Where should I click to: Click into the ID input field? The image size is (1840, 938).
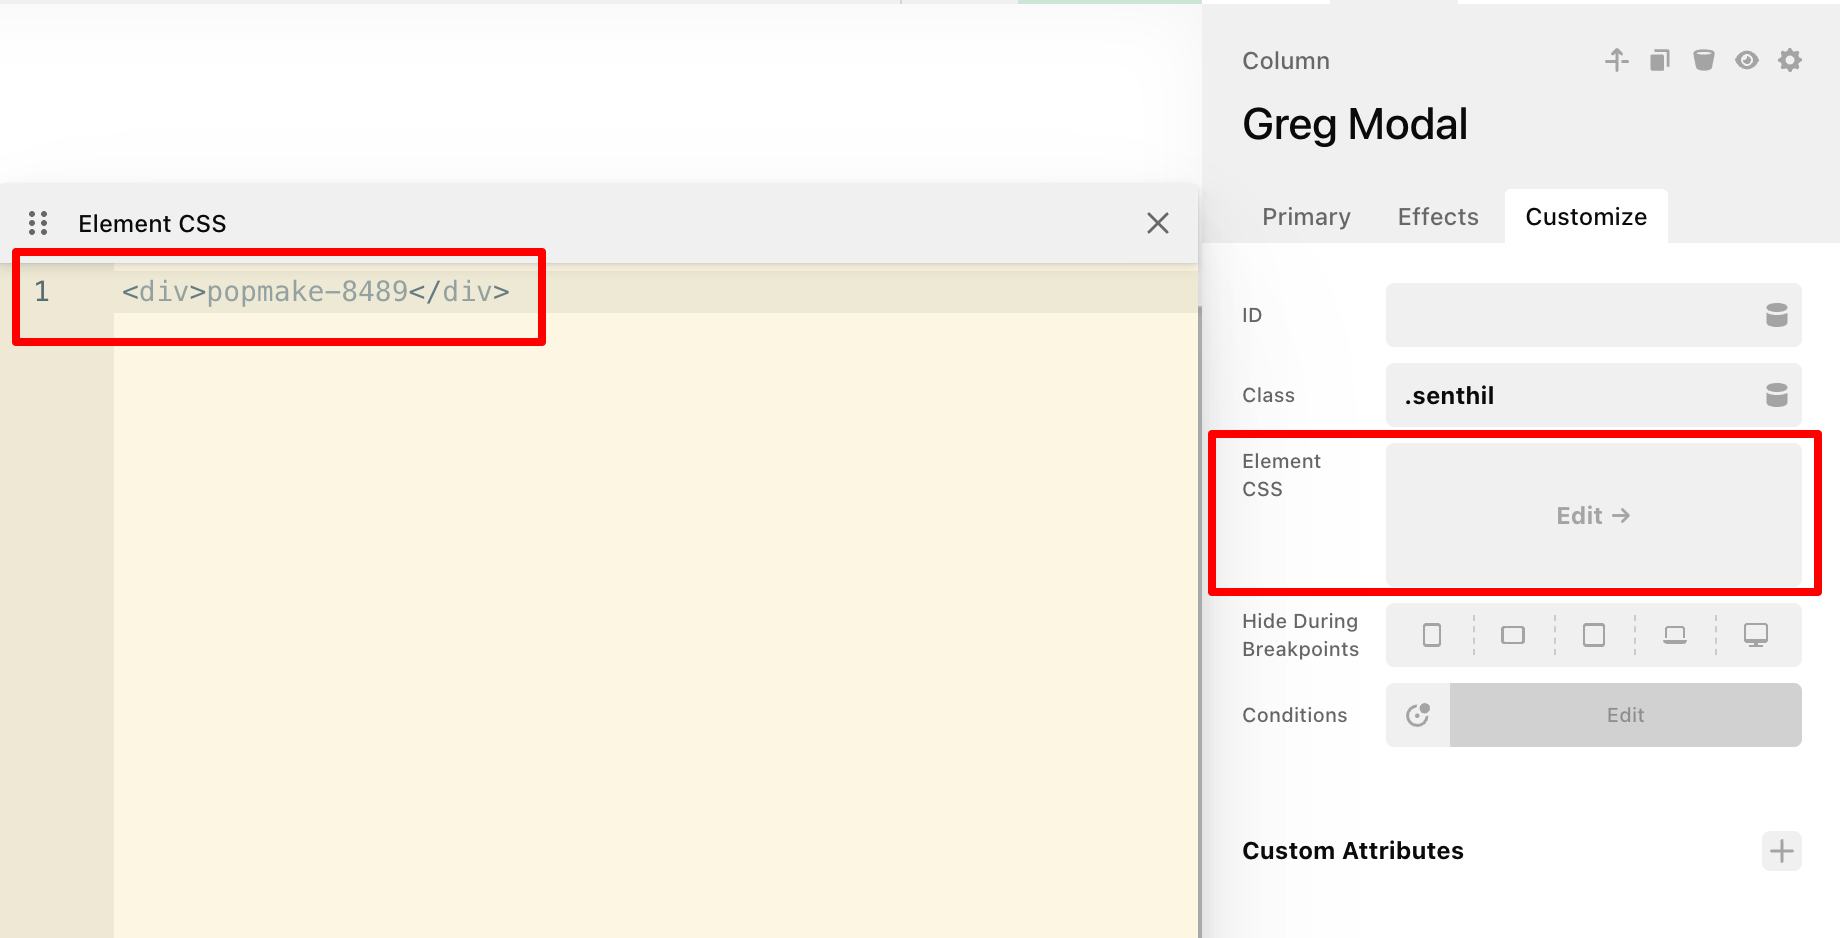1570,315
